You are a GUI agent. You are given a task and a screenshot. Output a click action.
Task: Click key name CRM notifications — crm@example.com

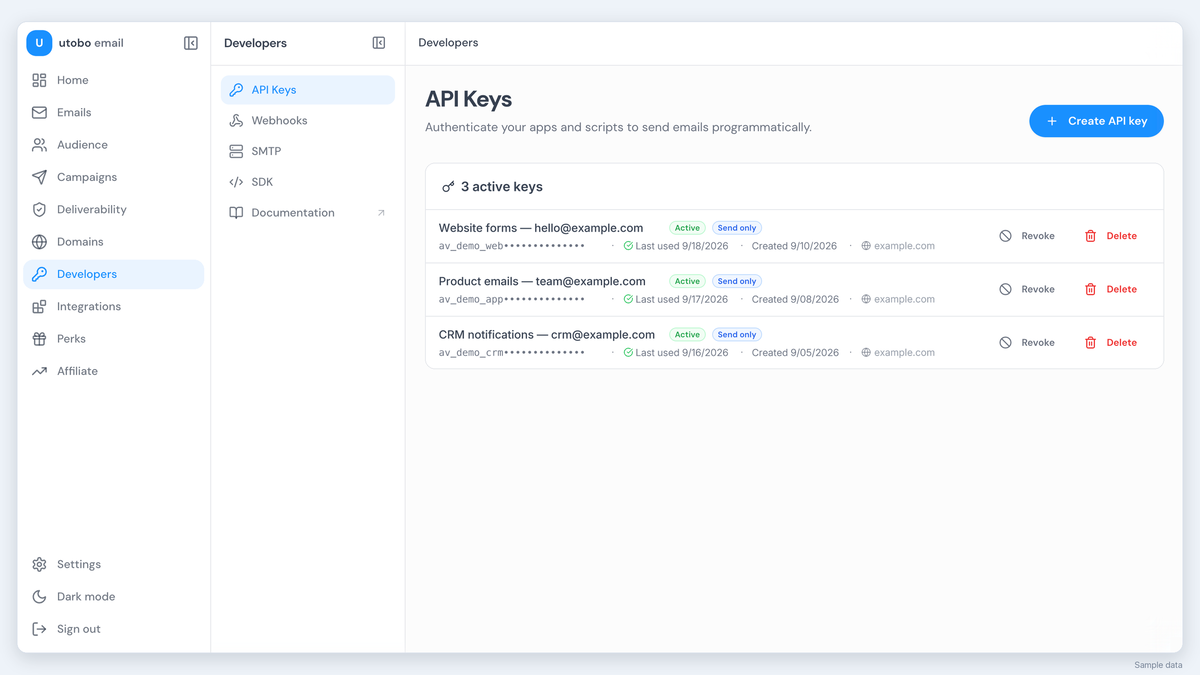(547, 334)
